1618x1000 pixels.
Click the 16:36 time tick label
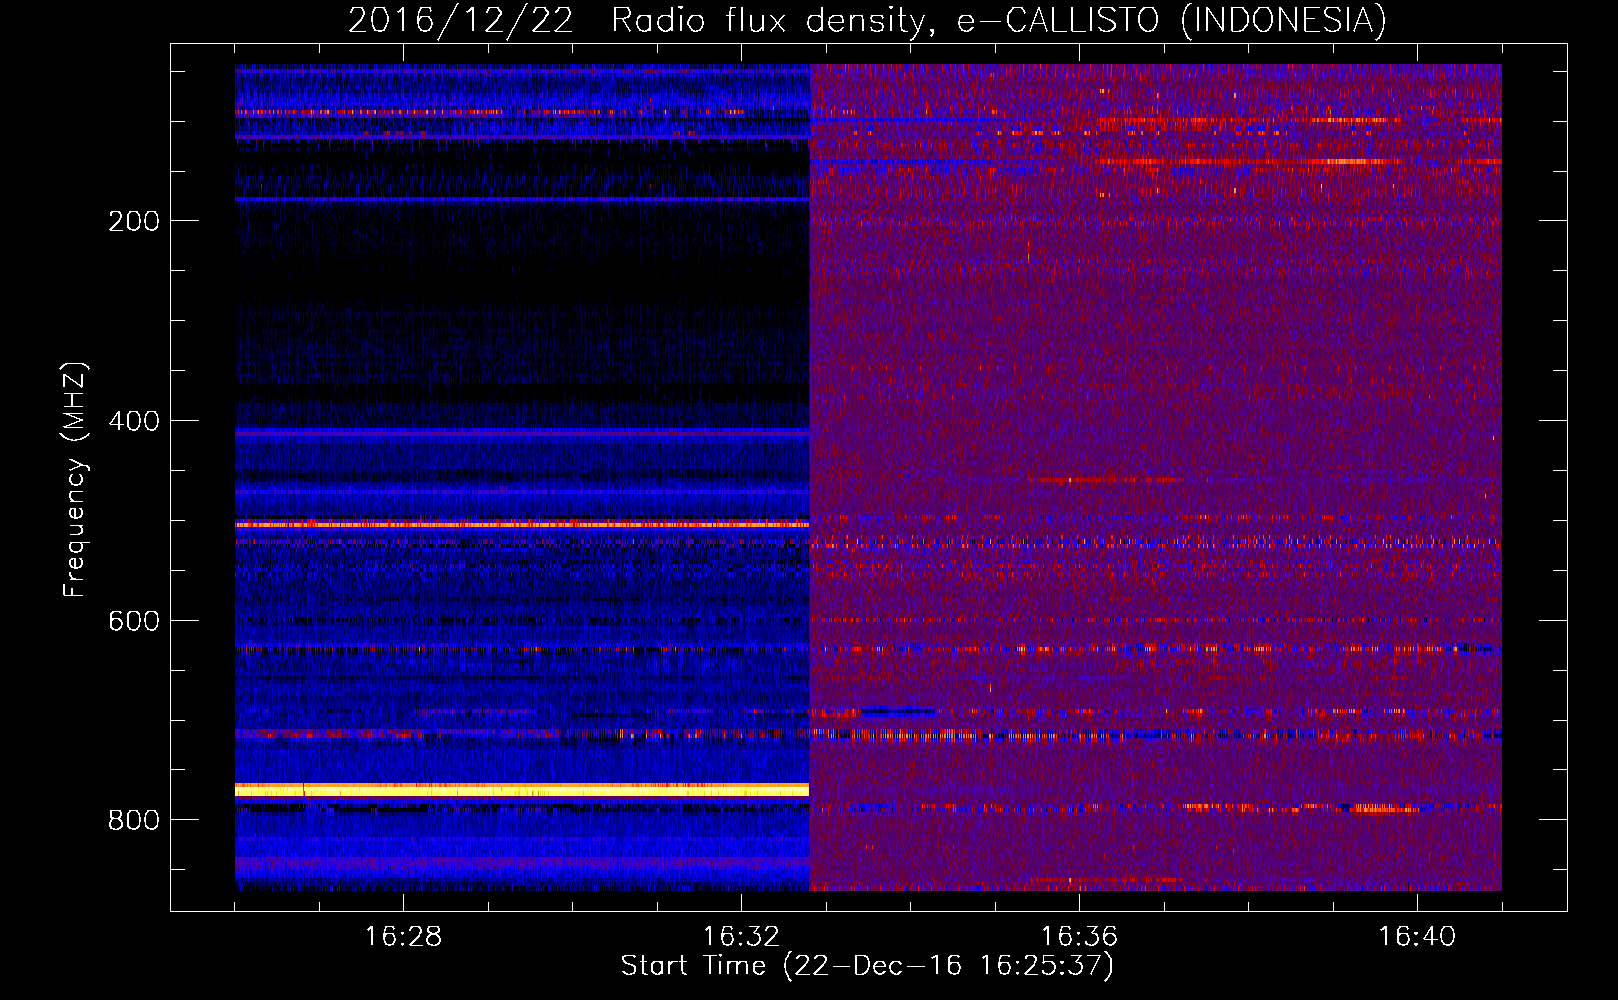(x=1079, y=937)
